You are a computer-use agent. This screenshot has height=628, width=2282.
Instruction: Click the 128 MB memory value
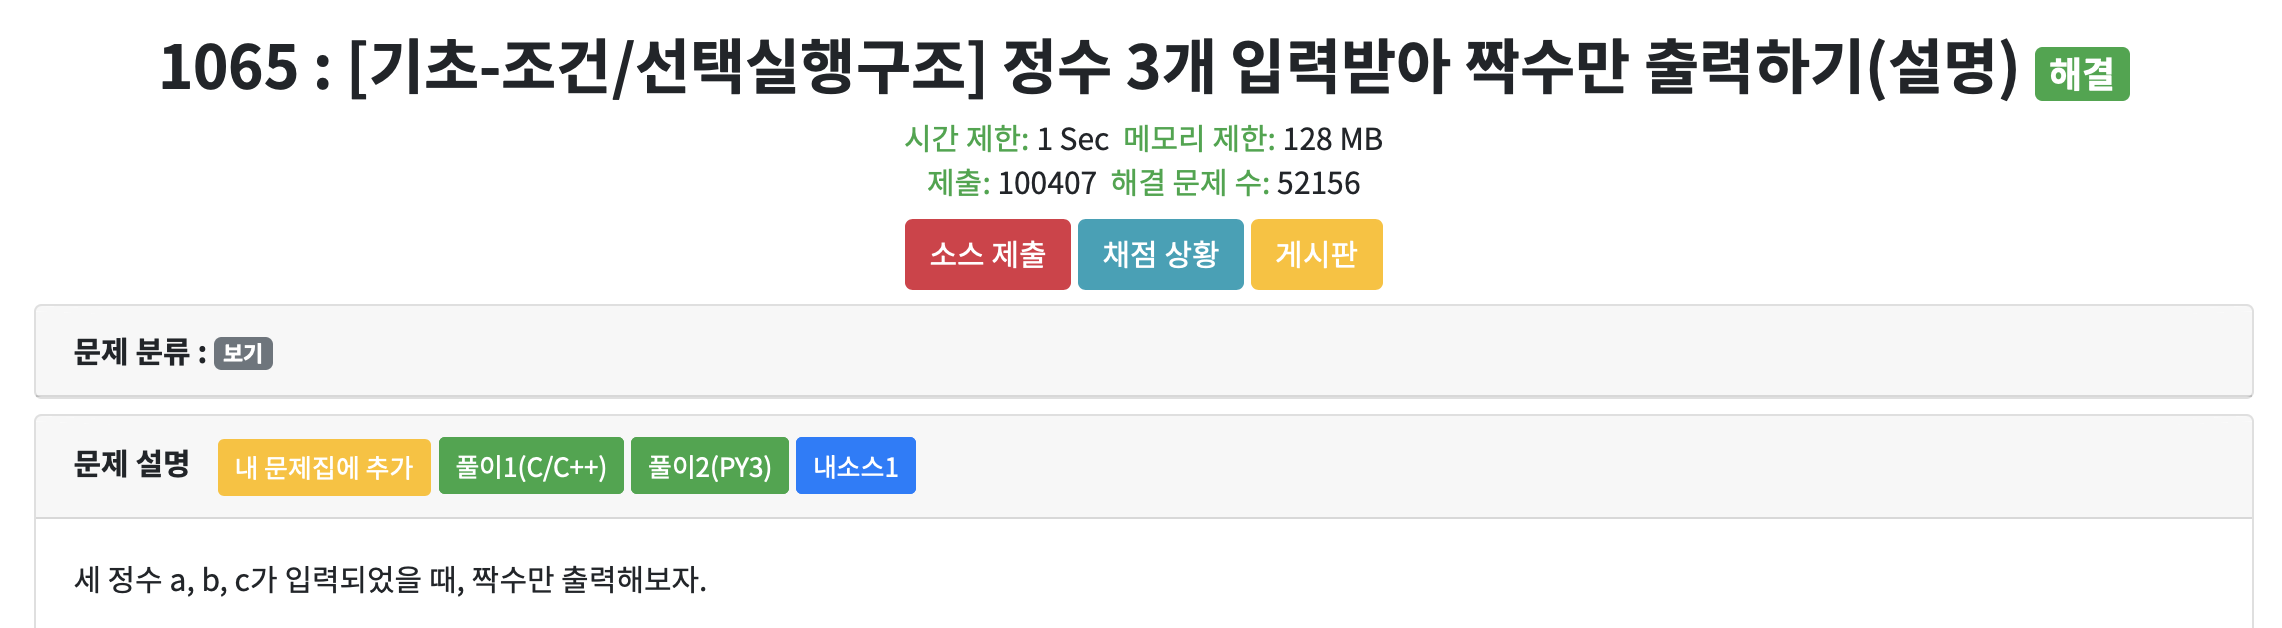point(1332,139)
